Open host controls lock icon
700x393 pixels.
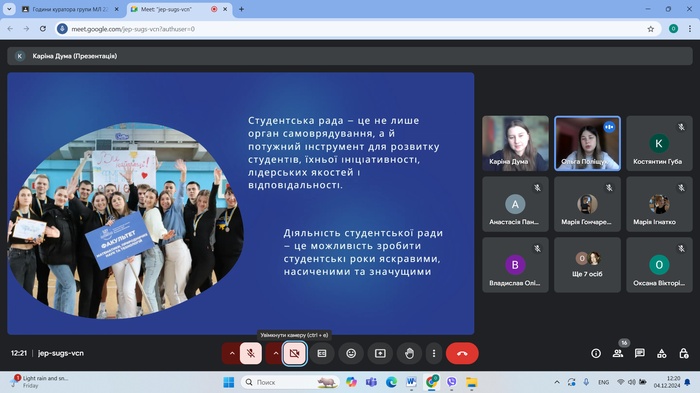pos(683,353)
